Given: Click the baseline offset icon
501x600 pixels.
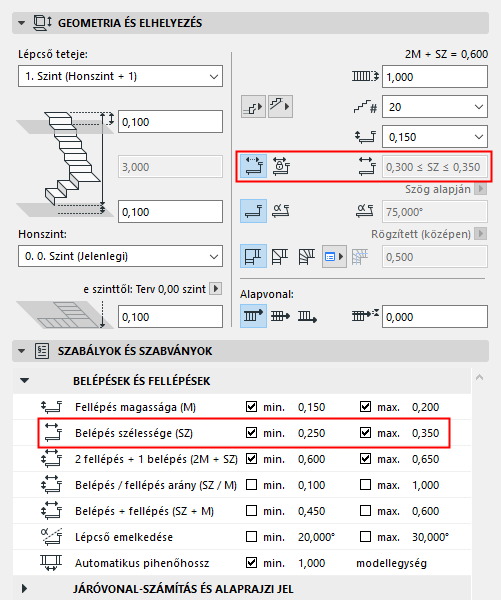Looking at the screenshot, I should [365, 315].
